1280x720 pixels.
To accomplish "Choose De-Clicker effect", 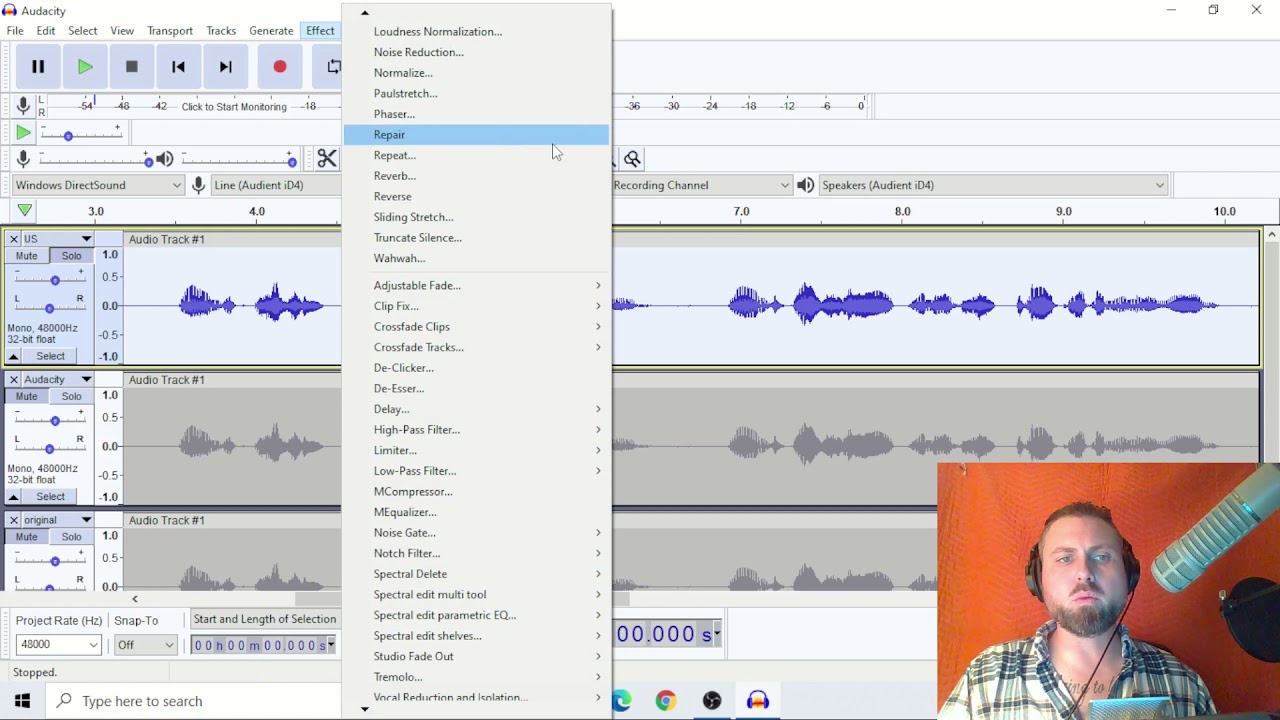I will point(476,368).
